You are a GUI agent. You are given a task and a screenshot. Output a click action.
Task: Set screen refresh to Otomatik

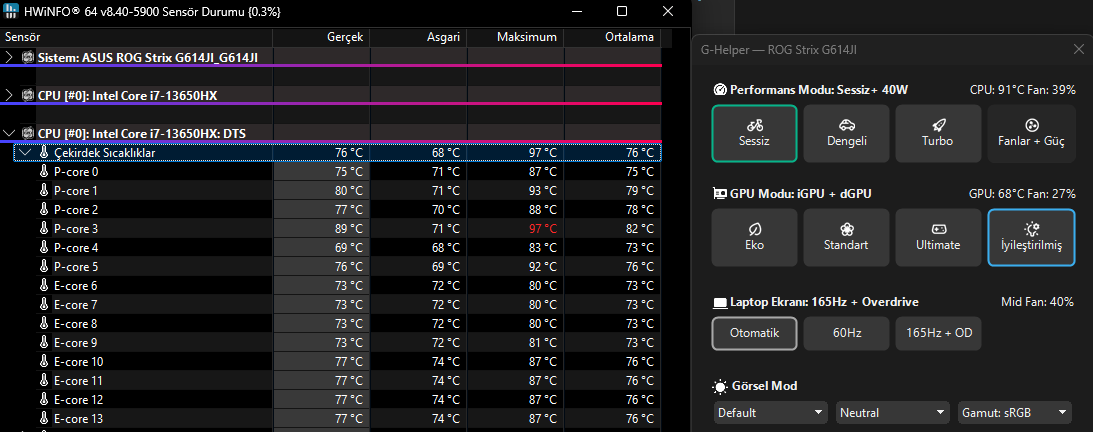754,333
